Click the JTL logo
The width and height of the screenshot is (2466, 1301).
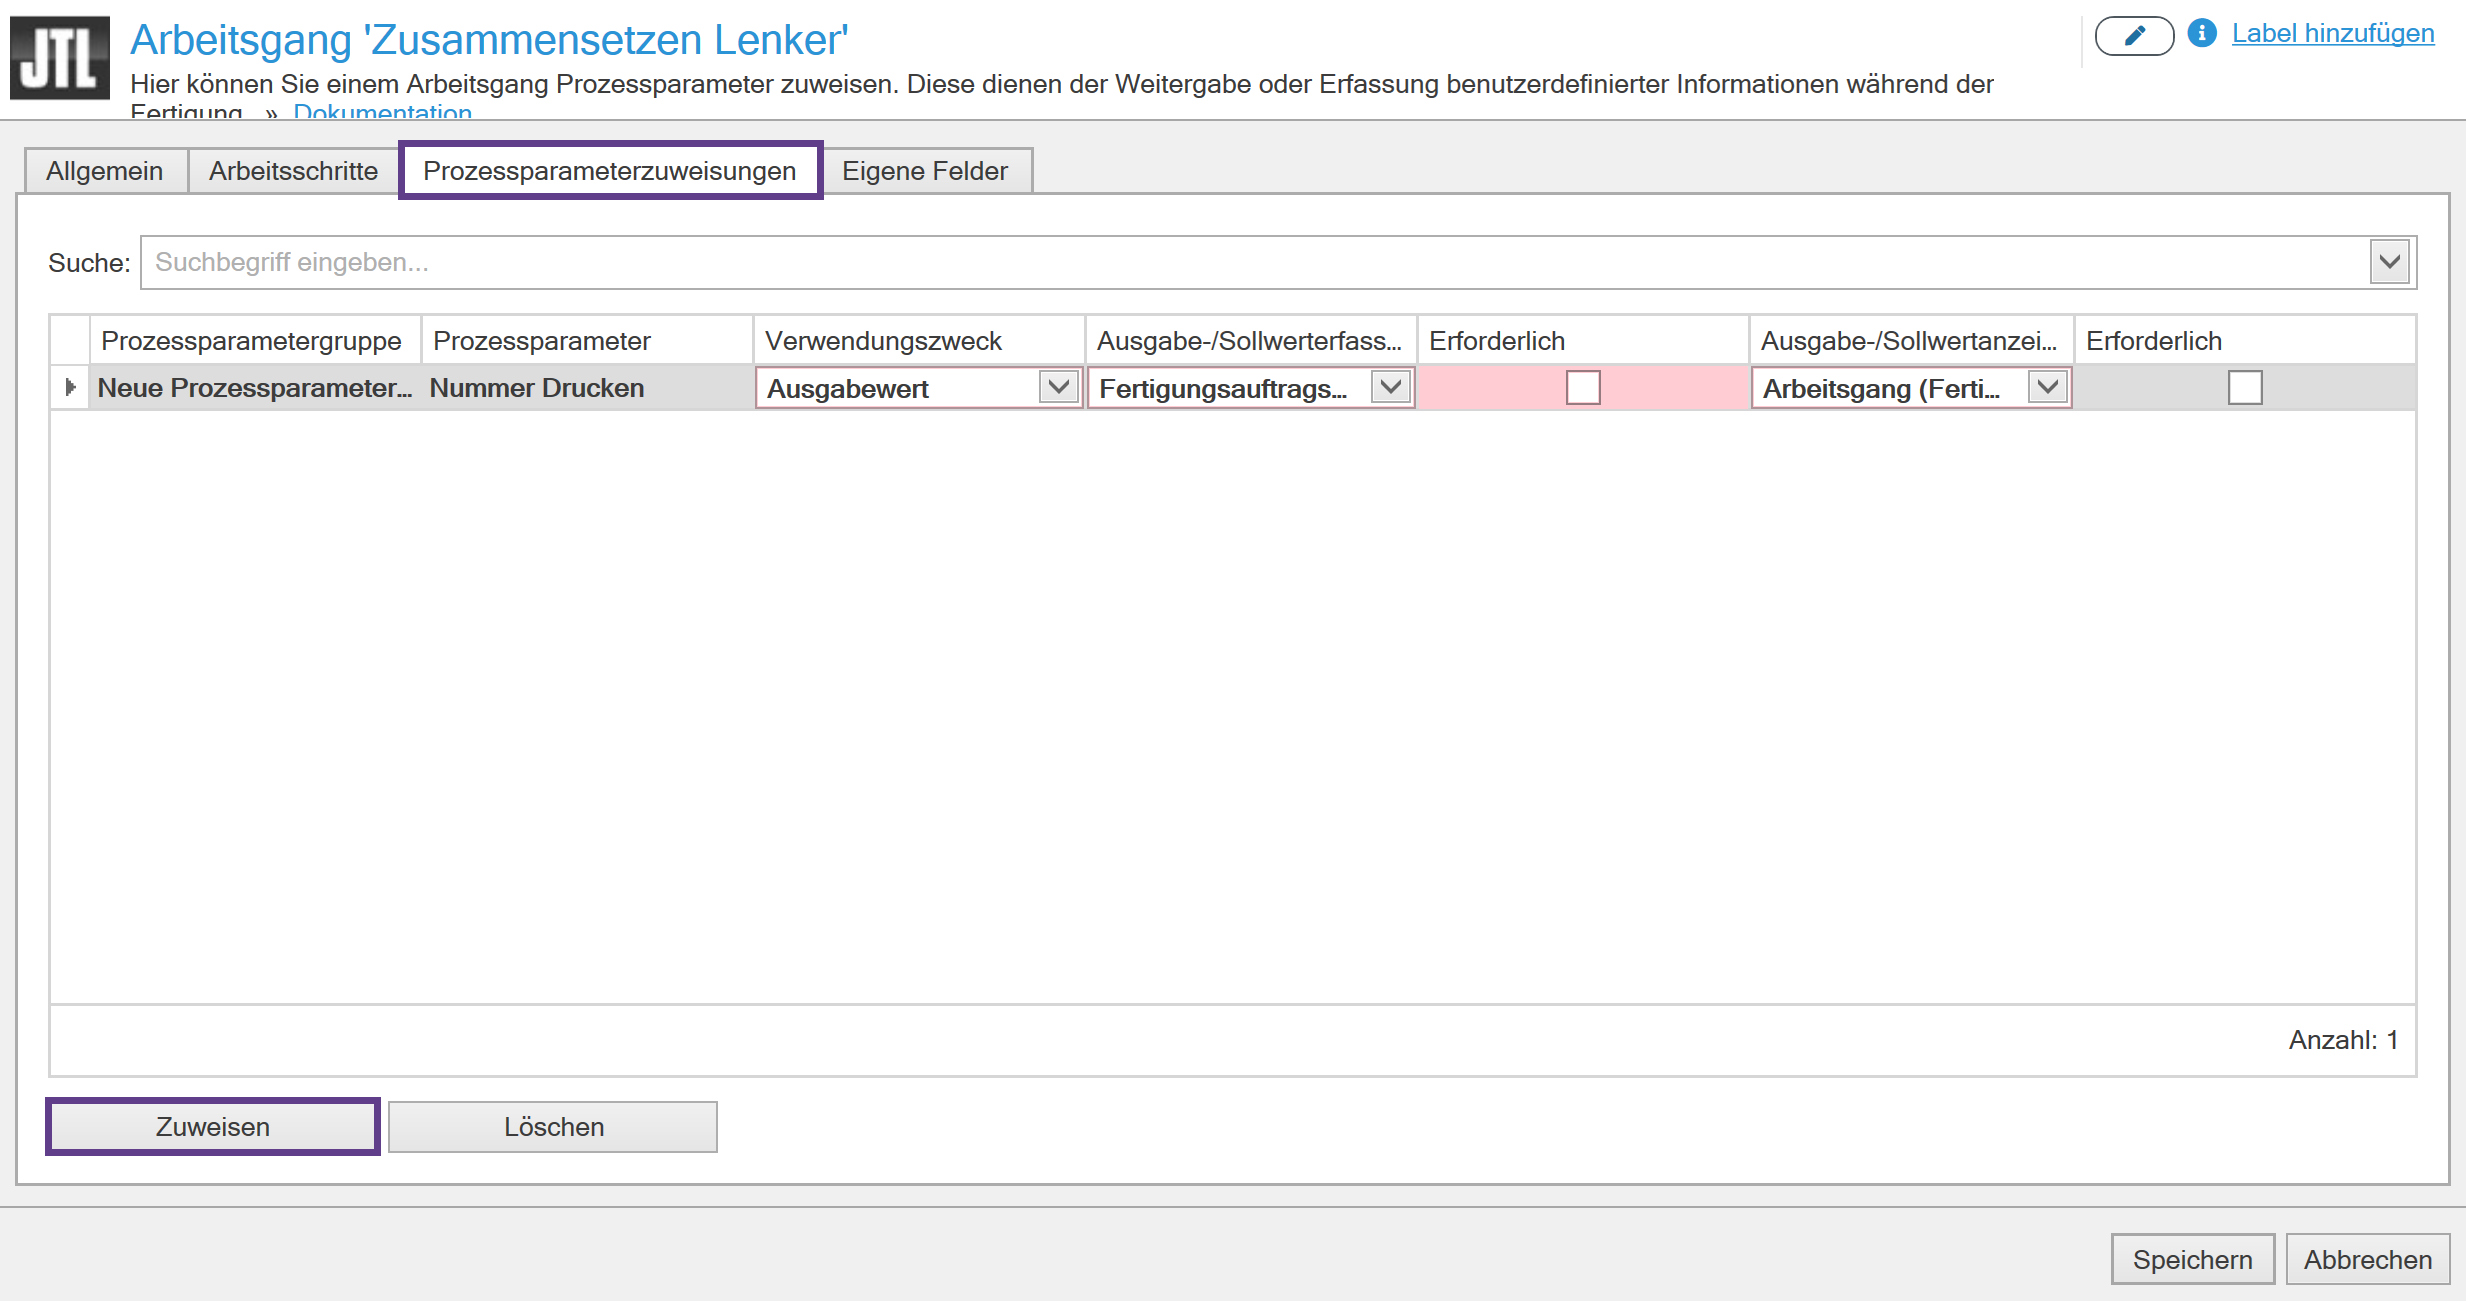click(59, 58)
